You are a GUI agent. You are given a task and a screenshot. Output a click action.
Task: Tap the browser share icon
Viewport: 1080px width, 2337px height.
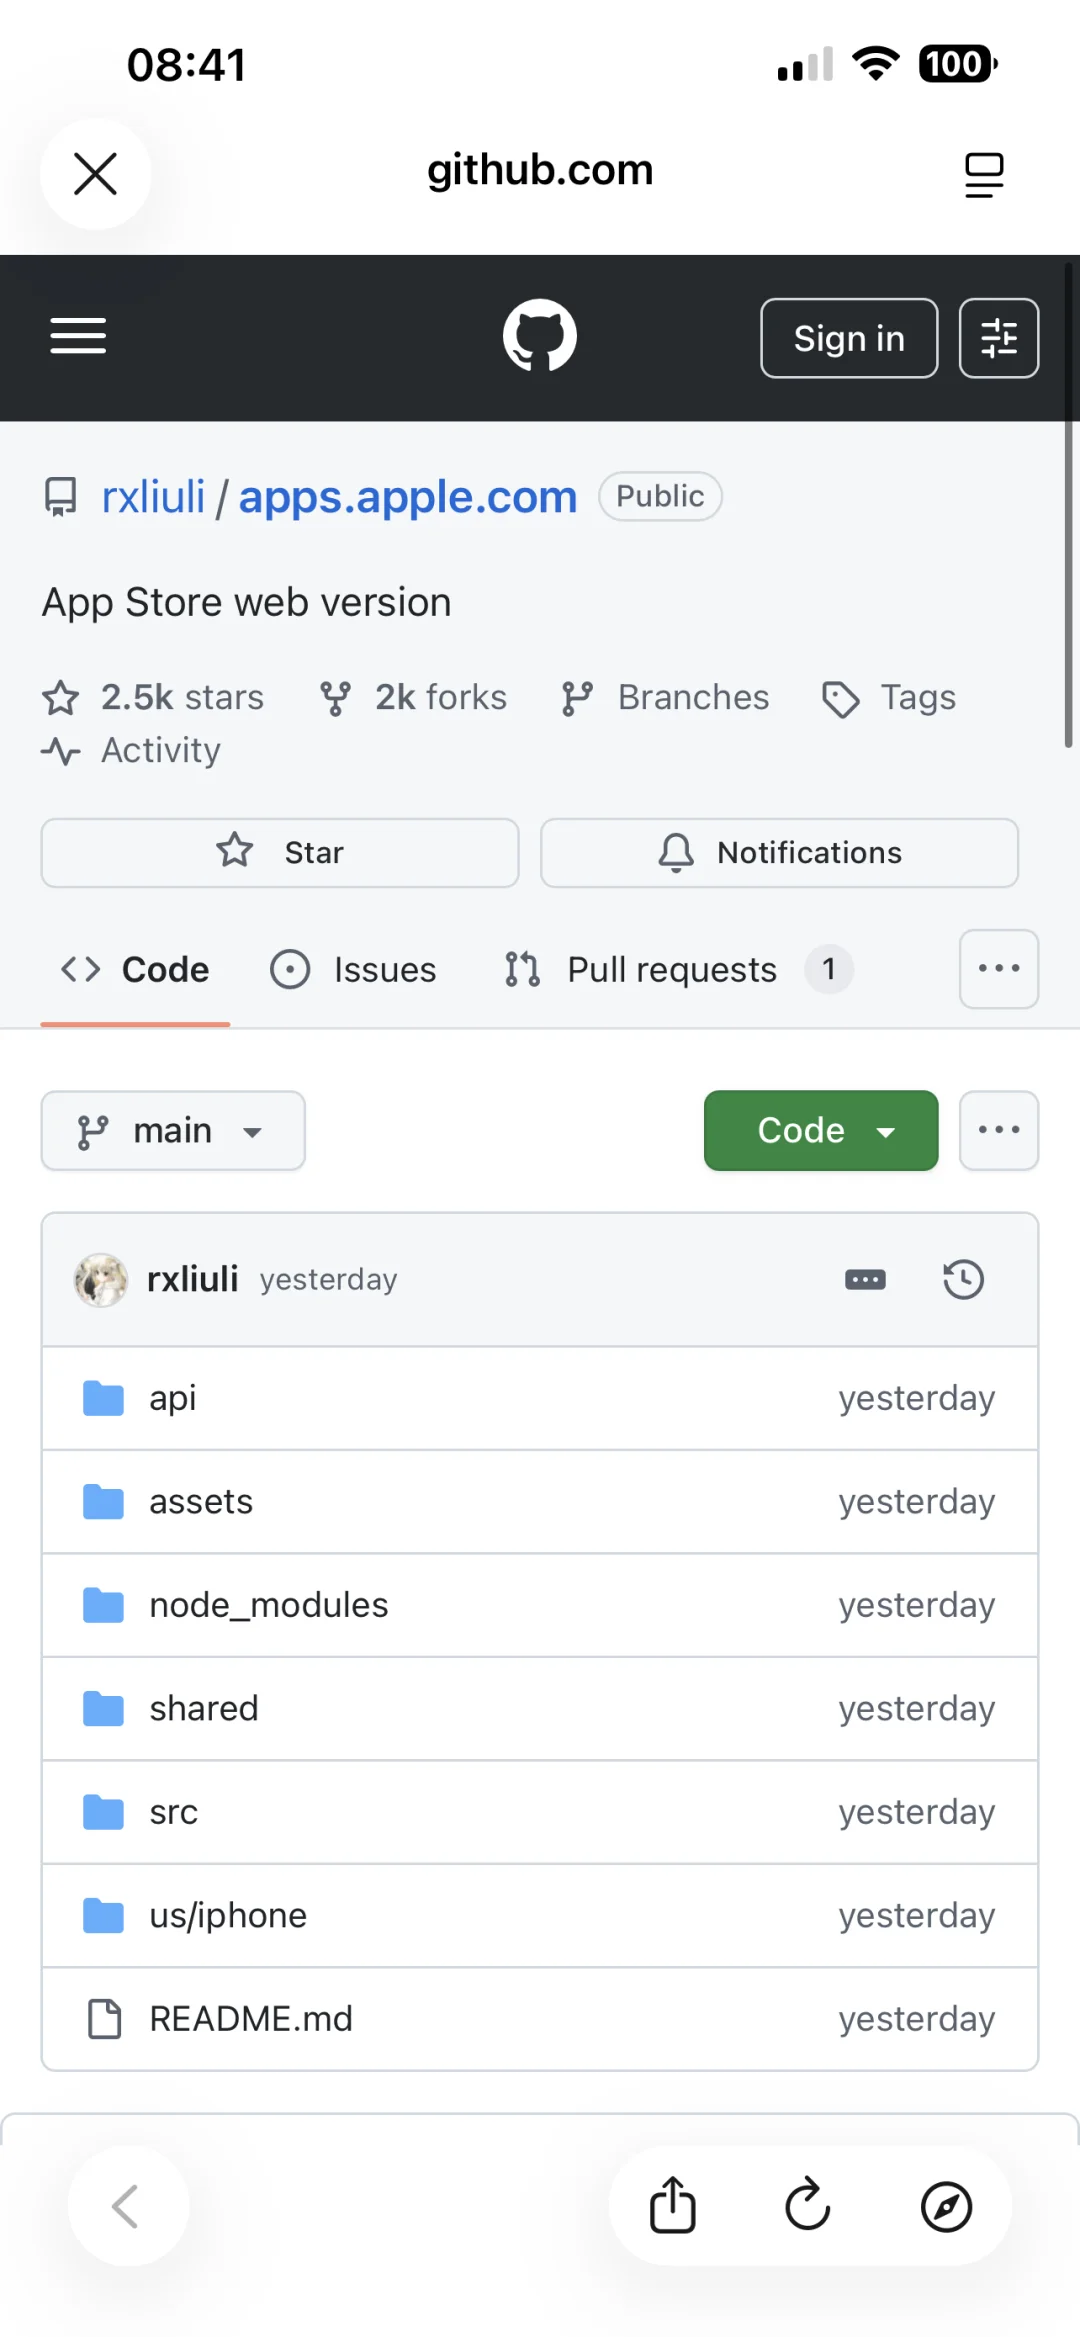tap(673, 2205)
